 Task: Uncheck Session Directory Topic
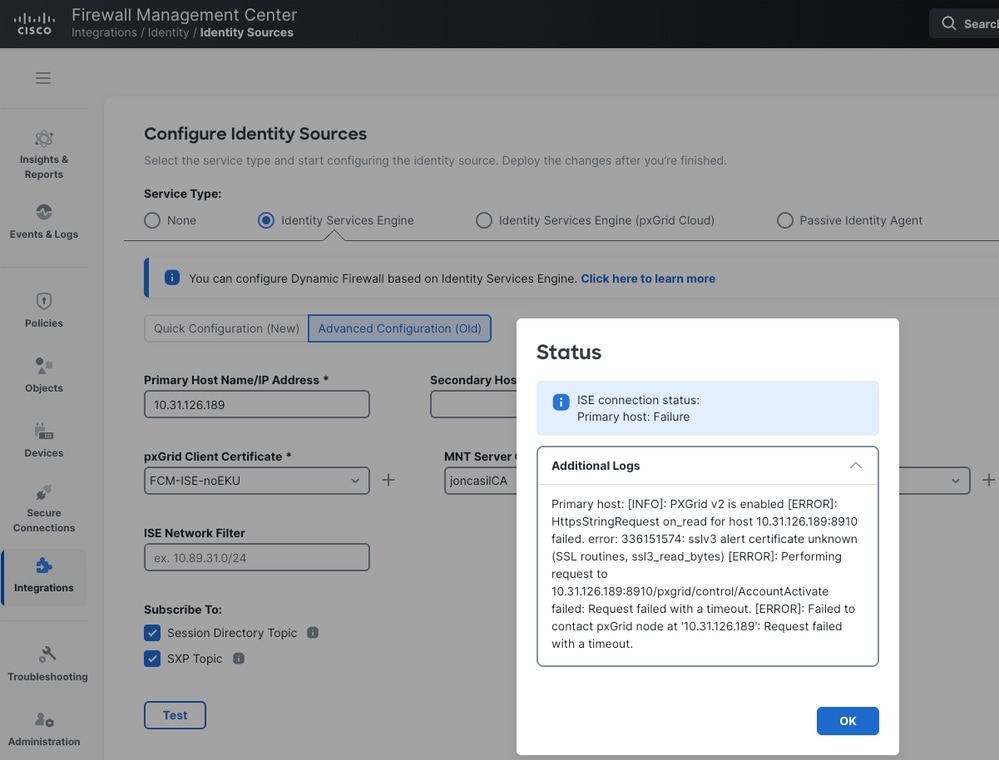pyautogui.click(x=152, y=633)
